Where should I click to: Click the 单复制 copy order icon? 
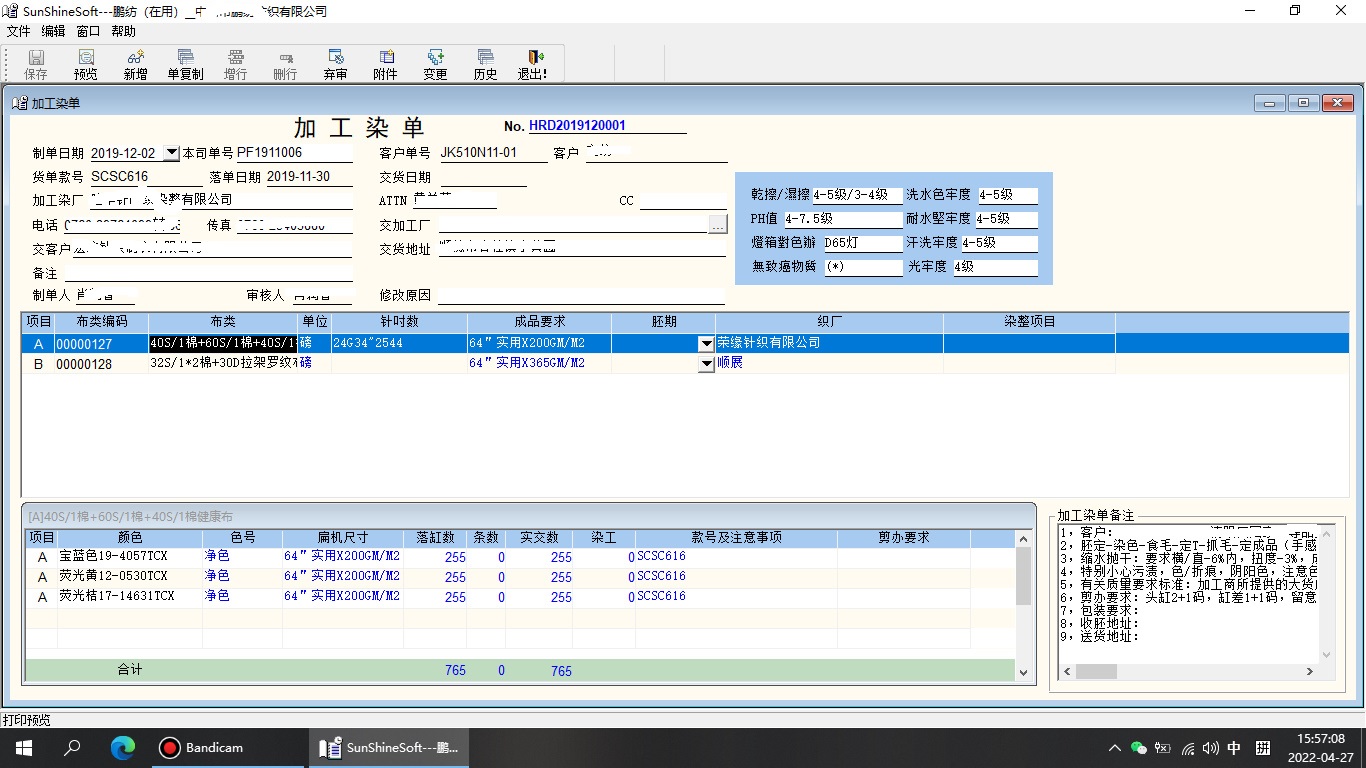[185, 65]
